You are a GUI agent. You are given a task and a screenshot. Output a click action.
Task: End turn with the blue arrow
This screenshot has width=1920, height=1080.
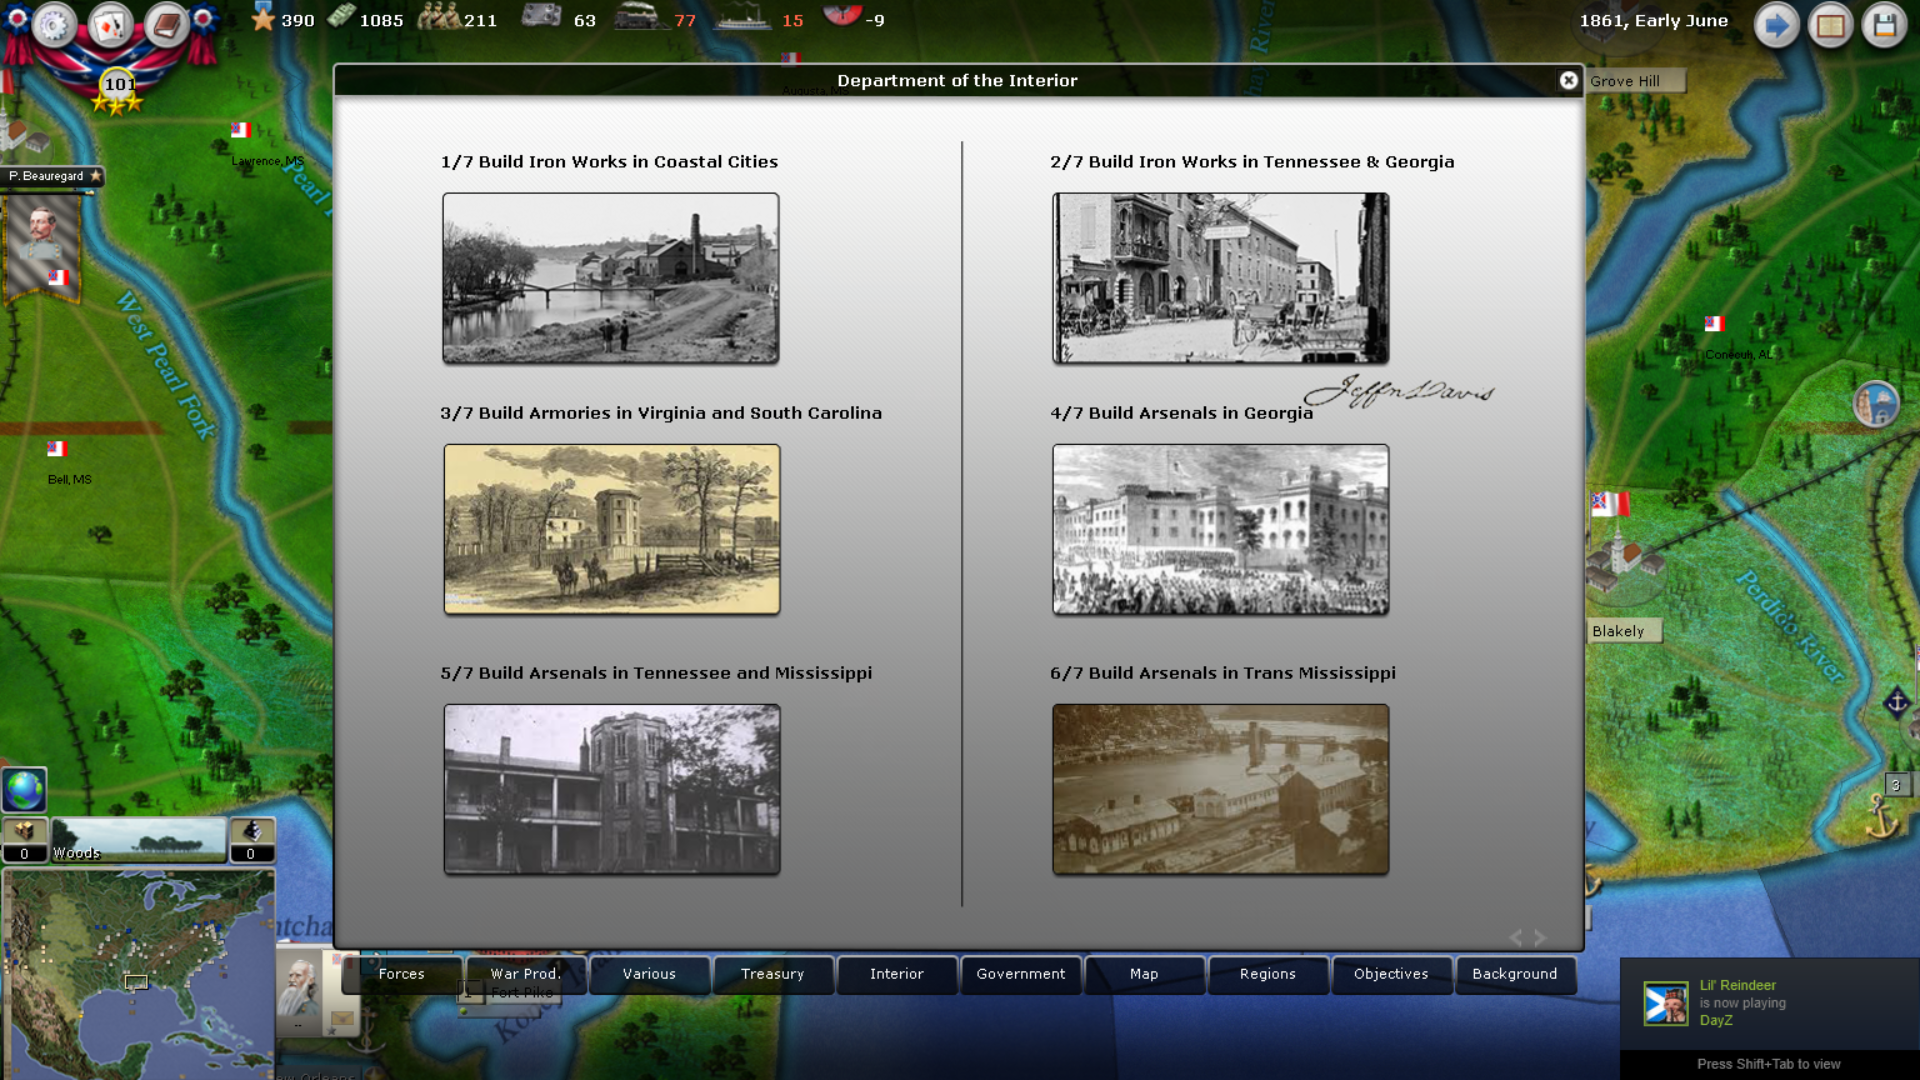pos(1776,26)
